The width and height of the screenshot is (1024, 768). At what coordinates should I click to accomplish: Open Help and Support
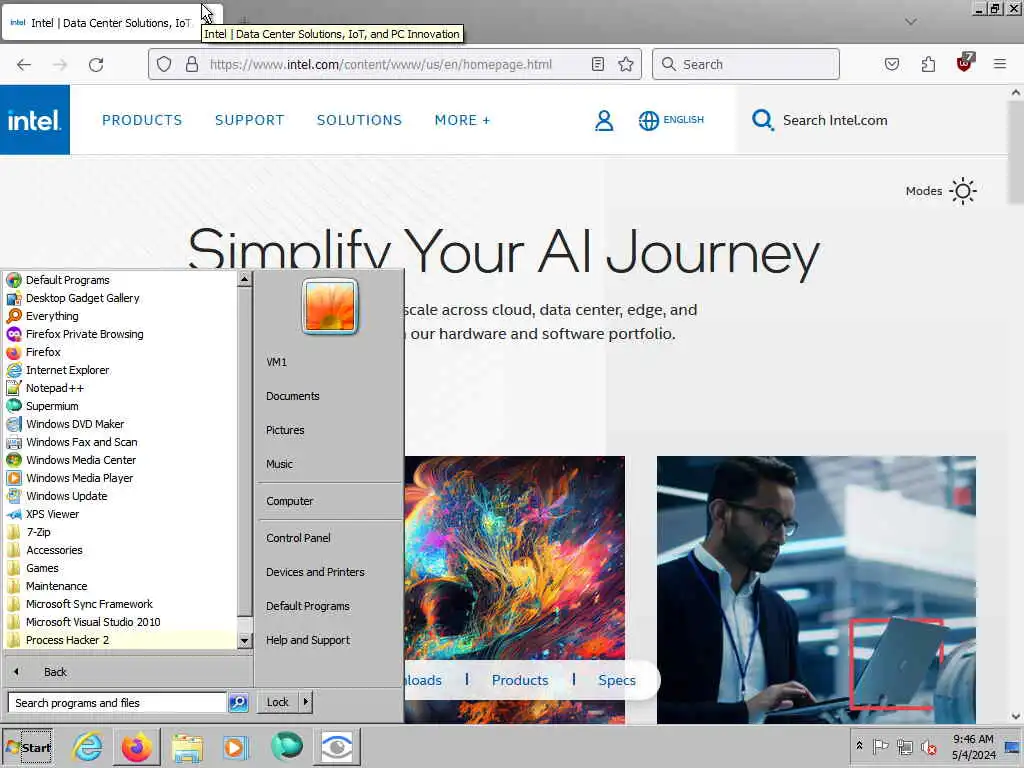308,640
